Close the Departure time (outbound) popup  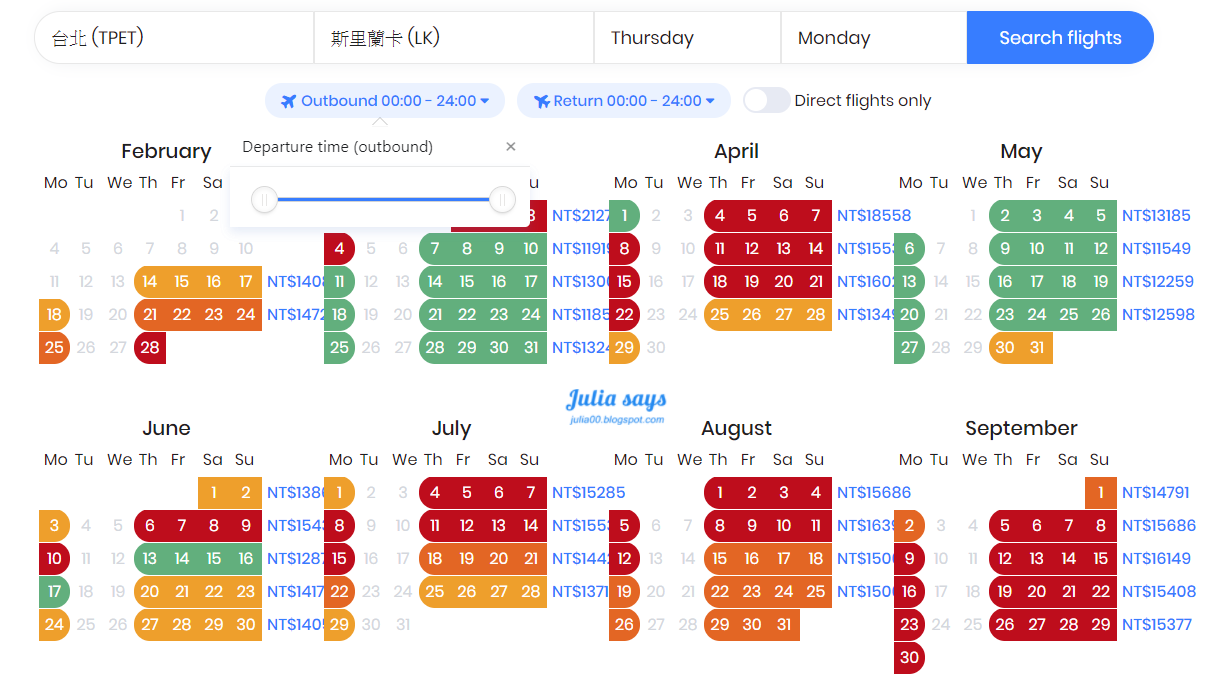511,147
